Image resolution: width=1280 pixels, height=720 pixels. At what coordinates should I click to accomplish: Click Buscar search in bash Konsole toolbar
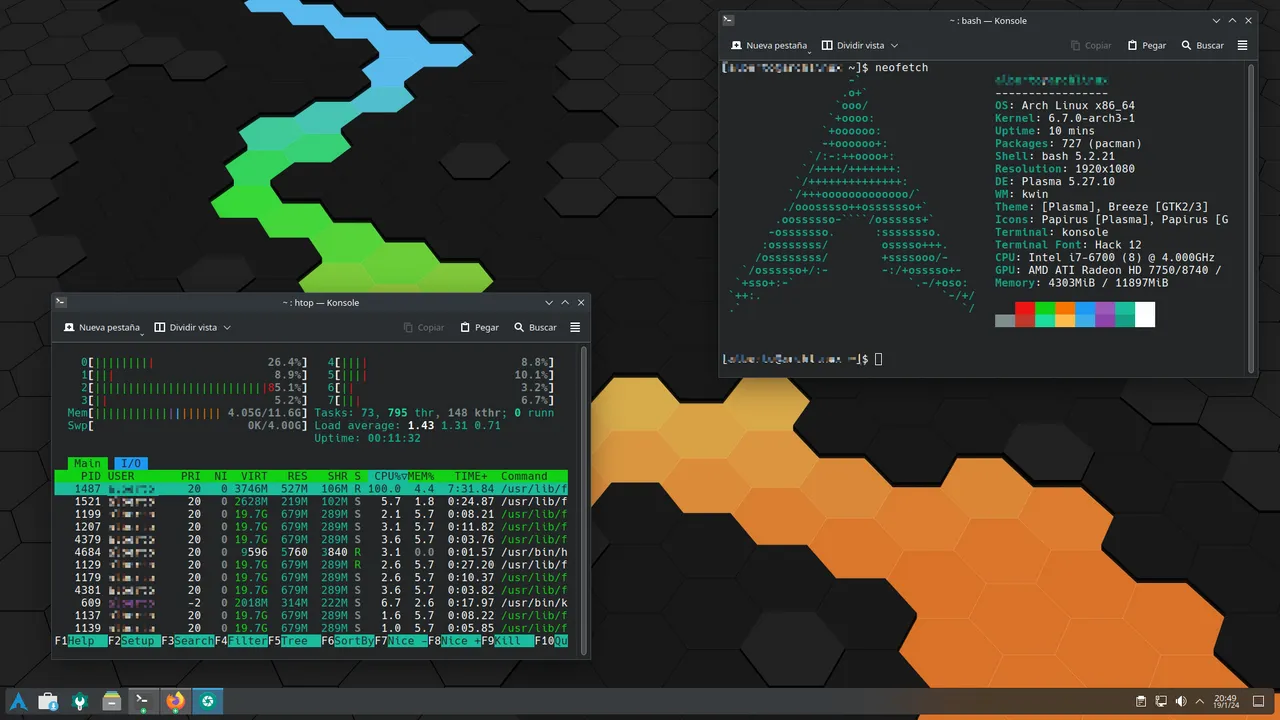1202,45
